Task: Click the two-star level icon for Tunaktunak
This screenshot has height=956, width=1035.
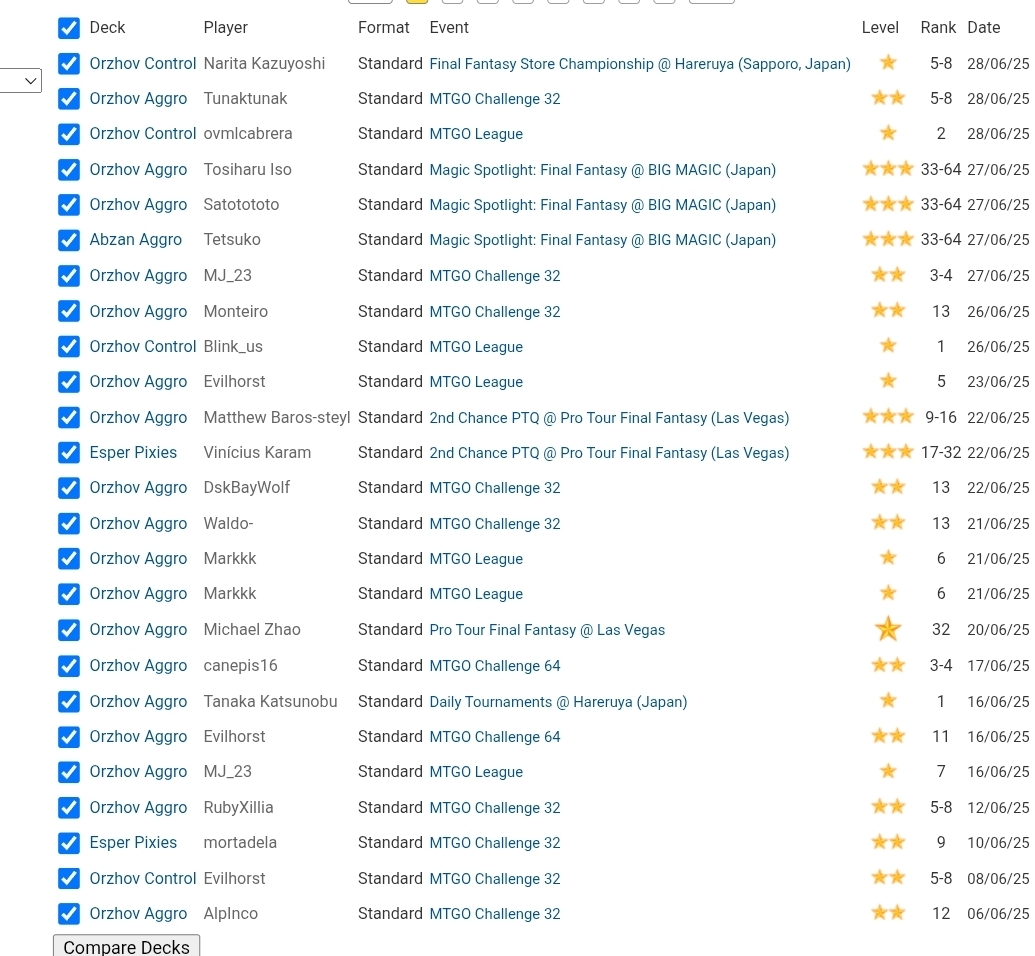Action: [x=888, y=98]
